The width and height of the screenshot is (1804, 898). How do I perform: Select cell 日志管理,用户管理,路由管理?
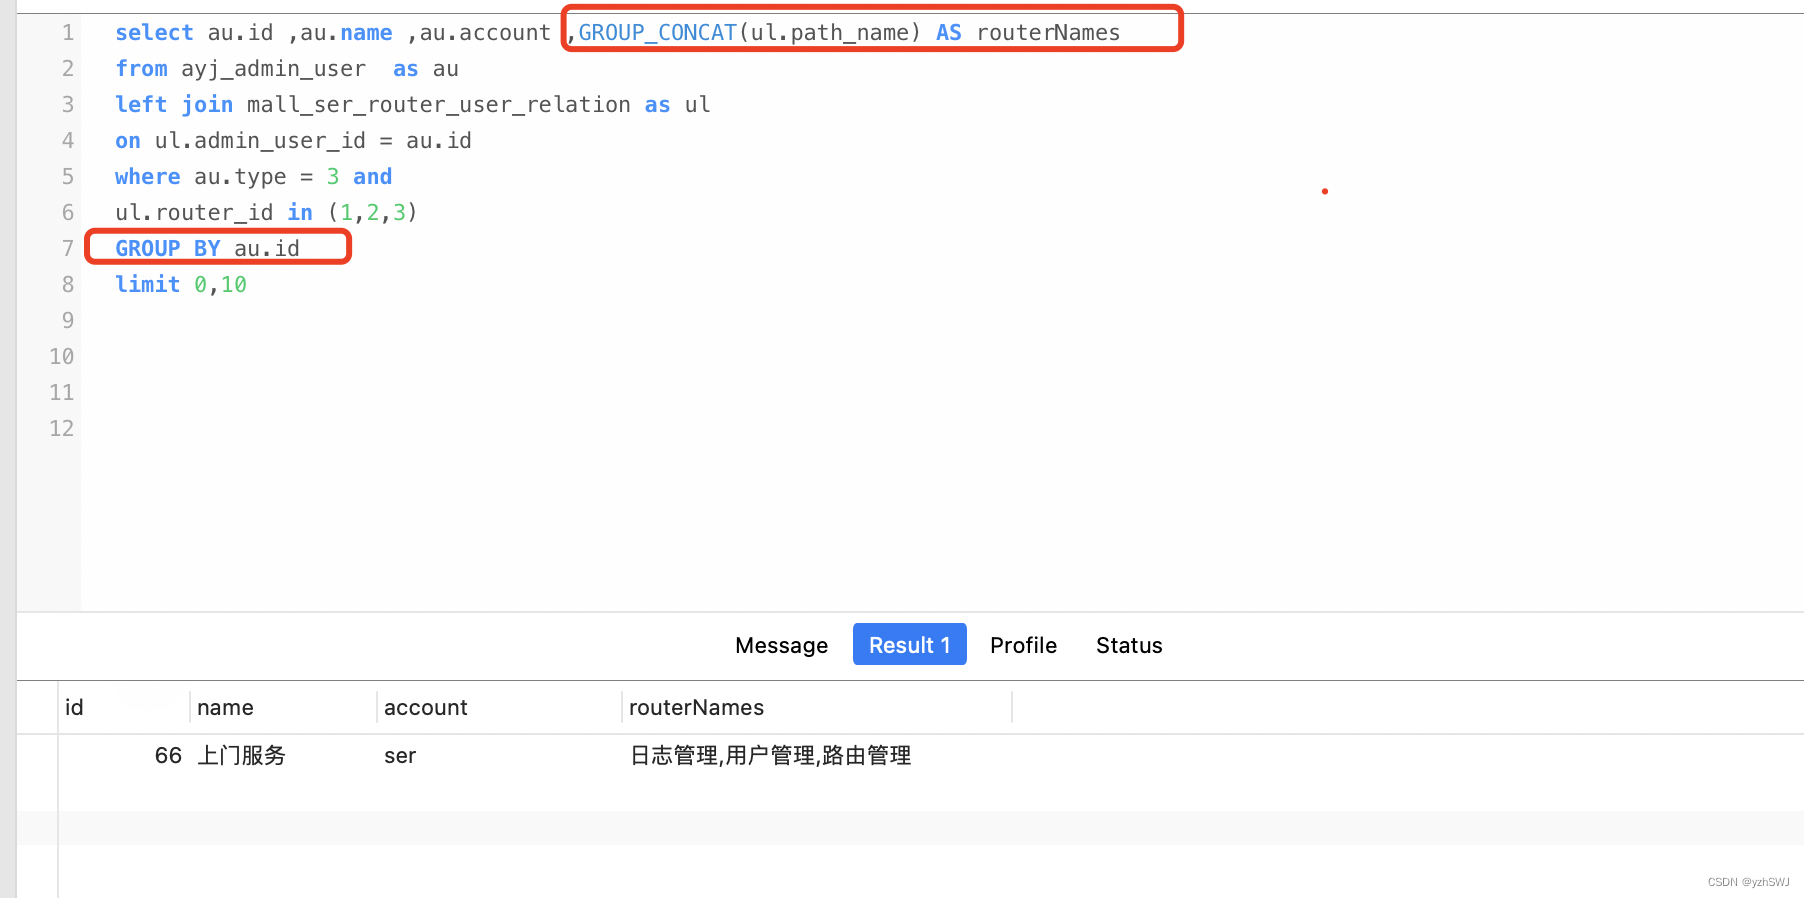(x=771, y=755)
